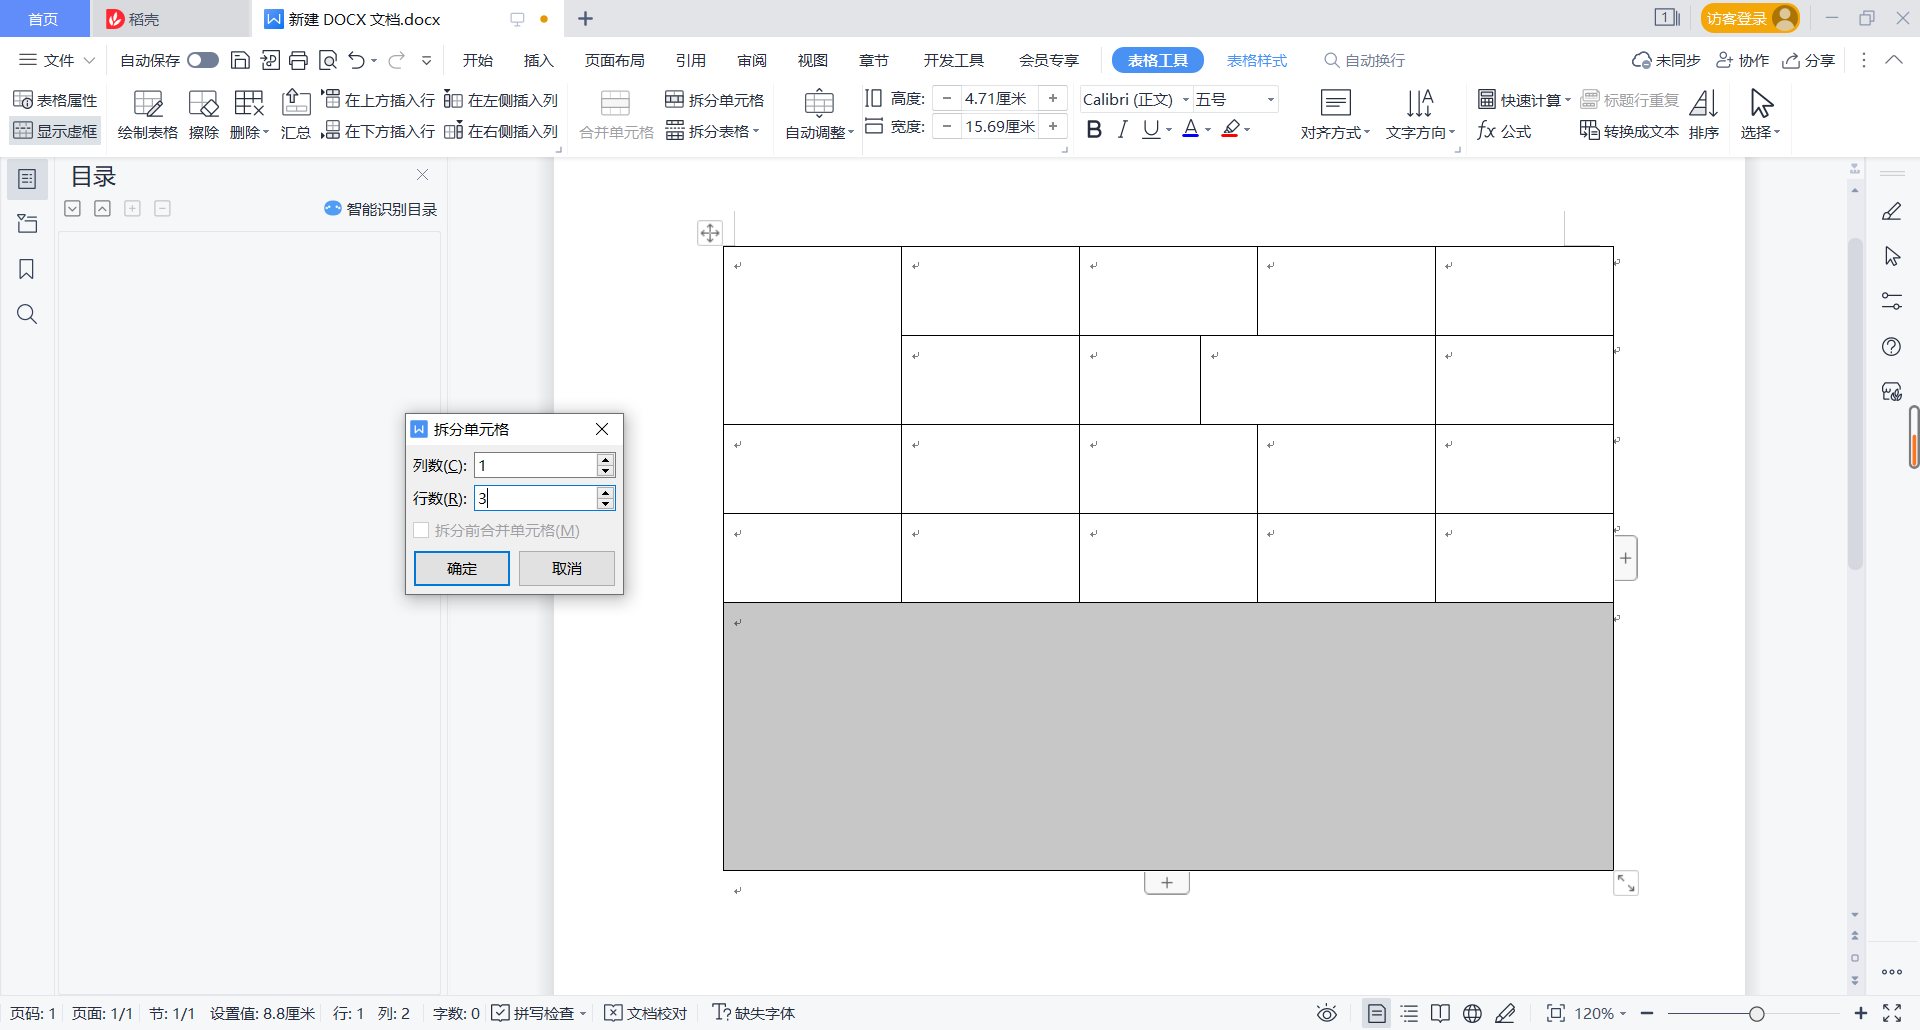Toggle the reading view icon in status bar
This screenshot has width=1920, height=1030.
pyautogui.click(x=1440, y=1013)
